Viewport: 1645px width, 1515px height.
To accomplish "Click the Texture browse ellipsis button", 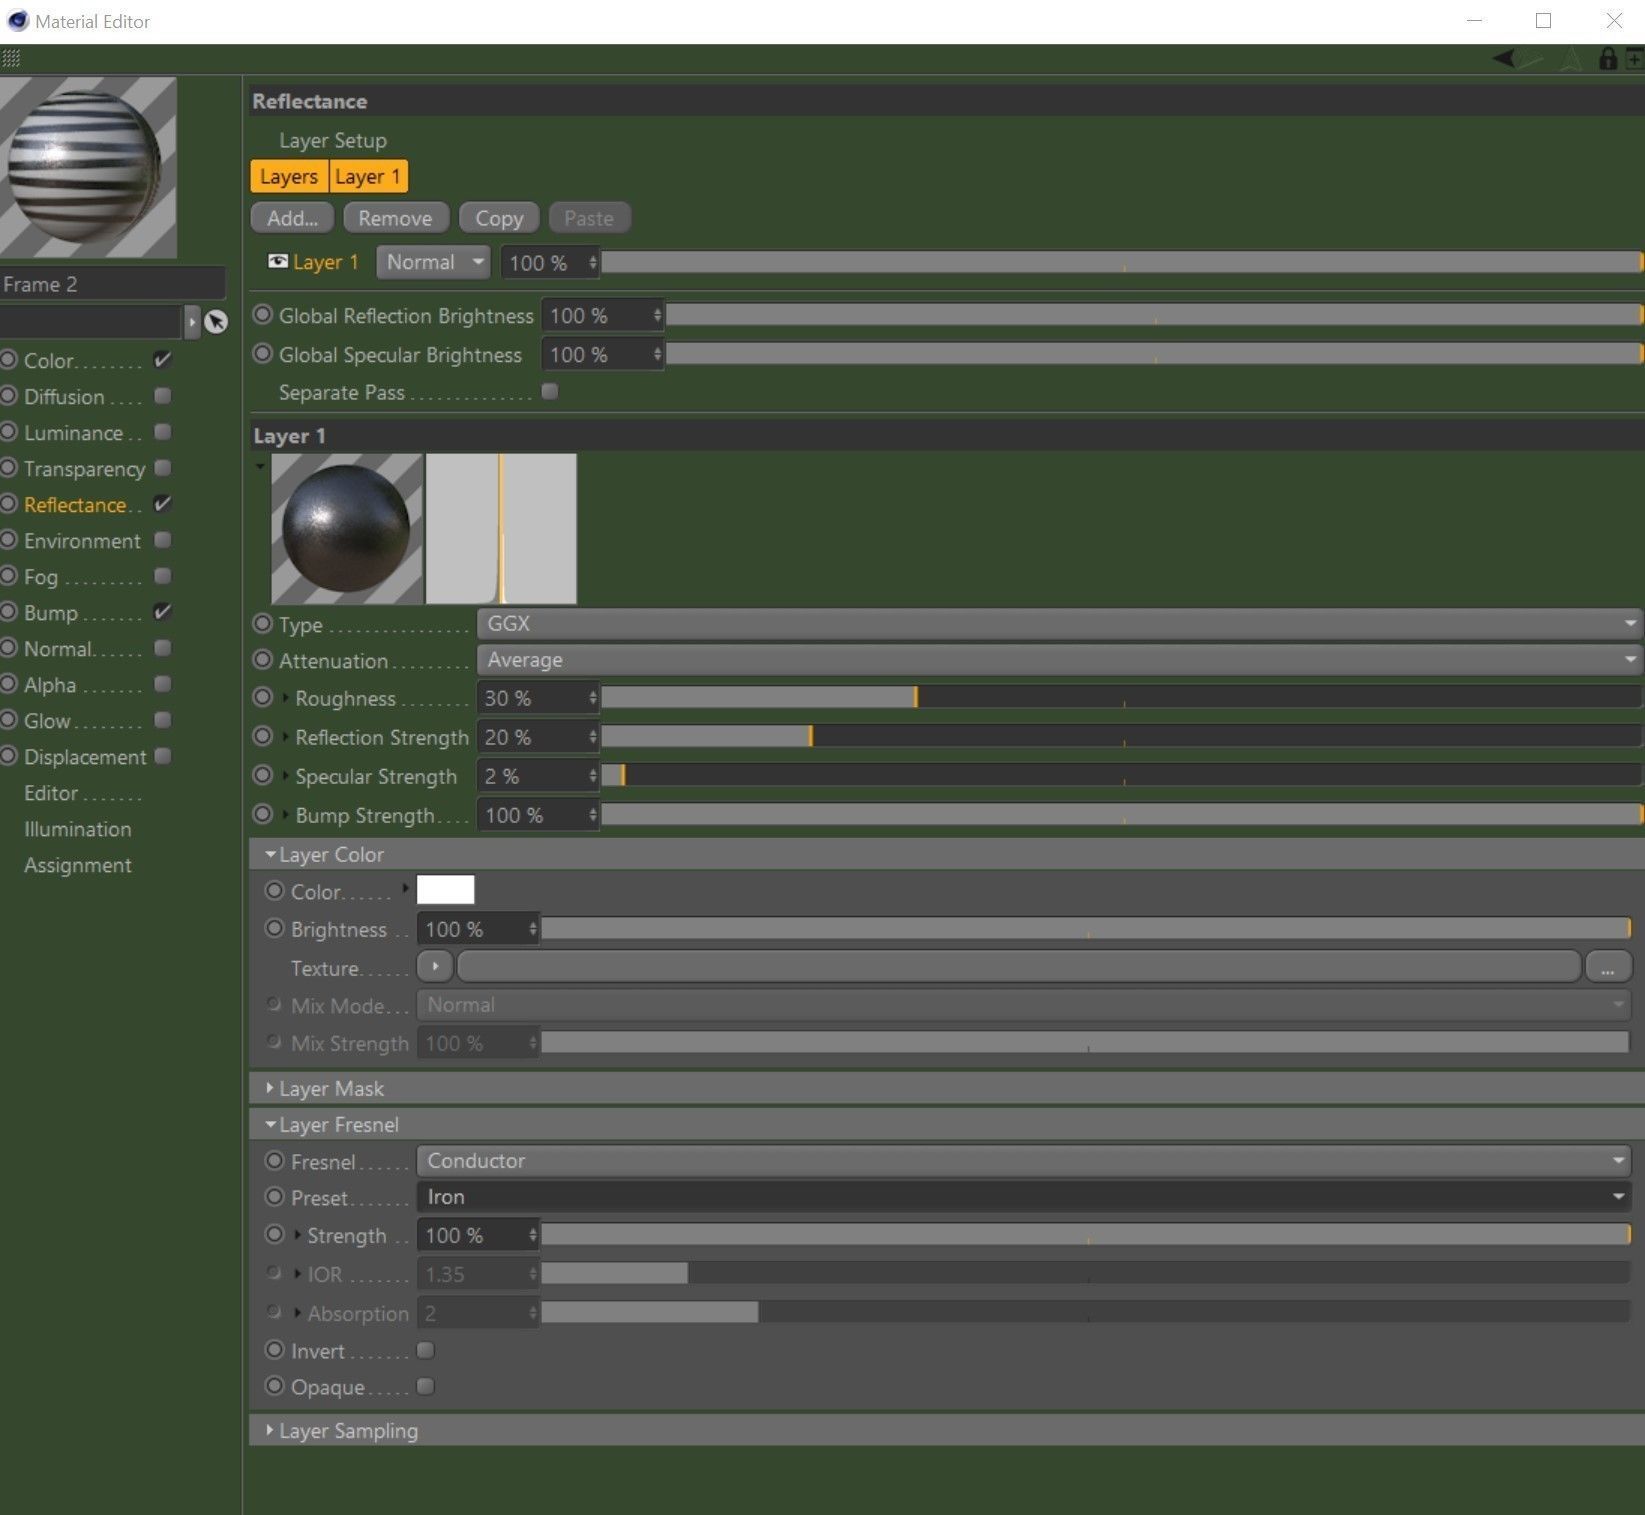I will tap(1608, 967).
